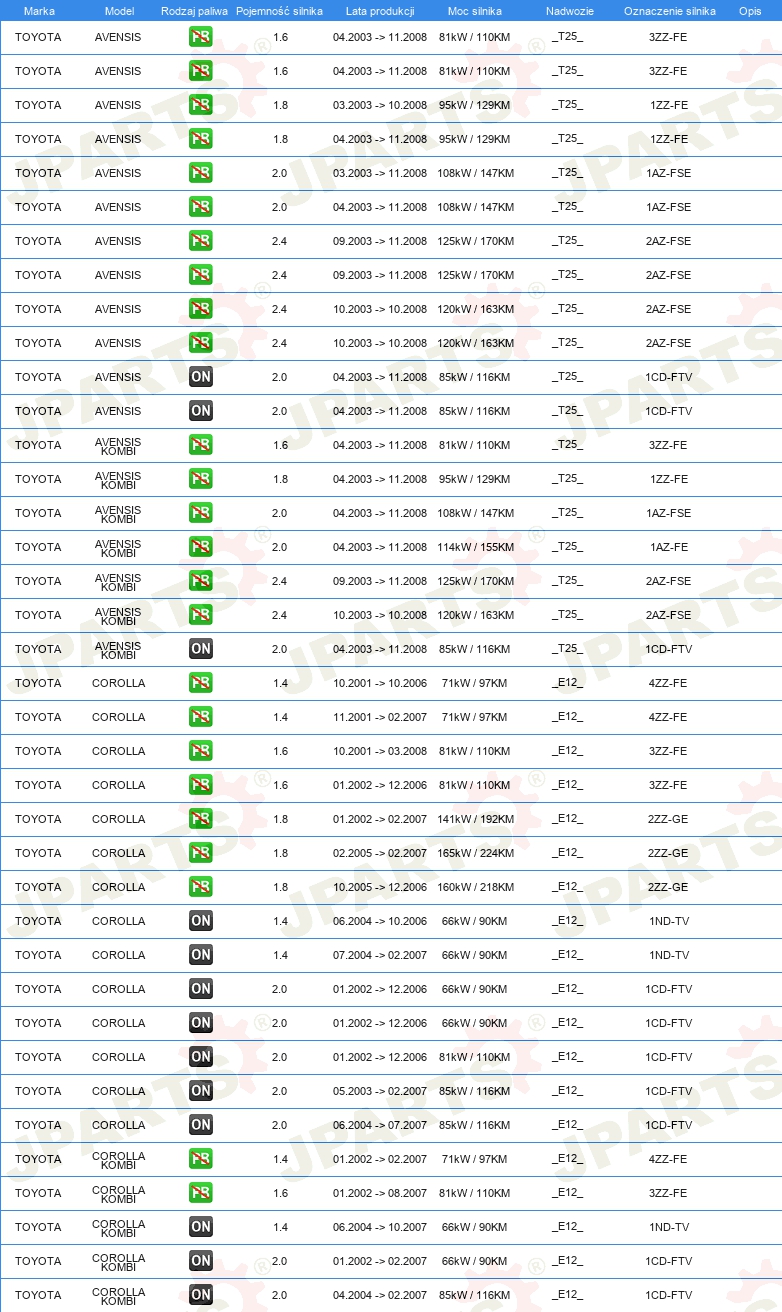Select production dates 11.2001 -> 02.2007

pos(380,717)
